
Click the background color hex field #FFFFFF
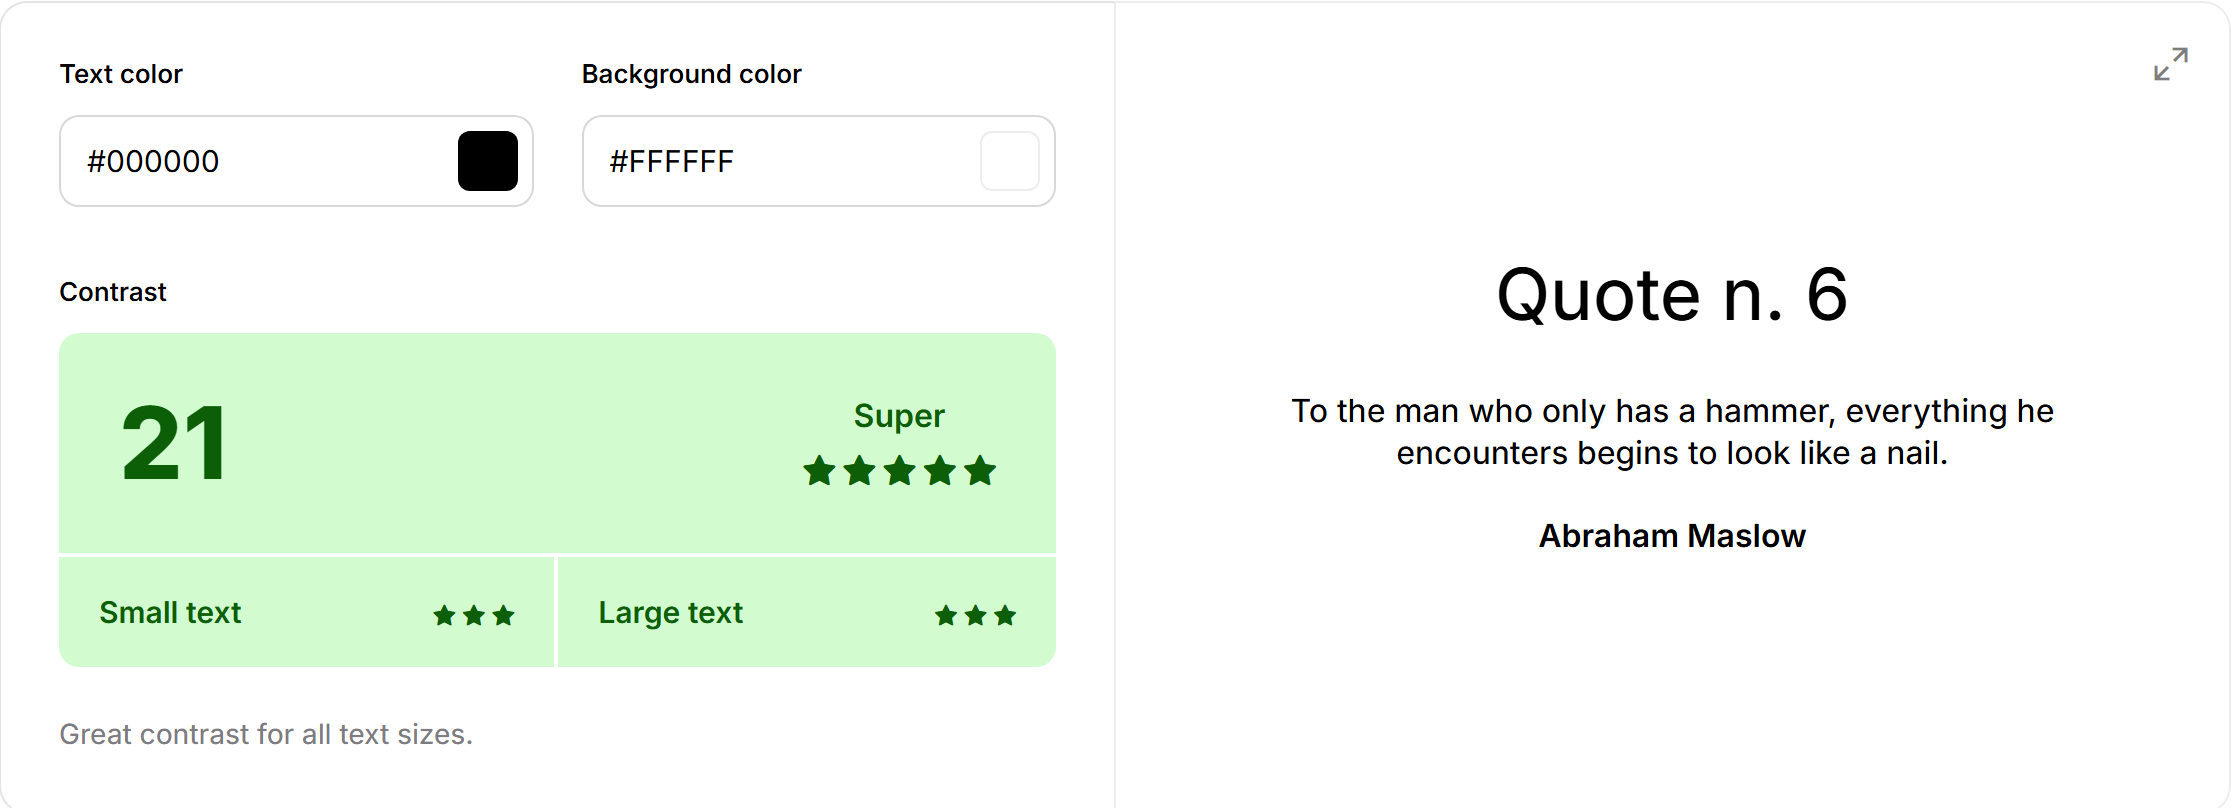[818, 161]
